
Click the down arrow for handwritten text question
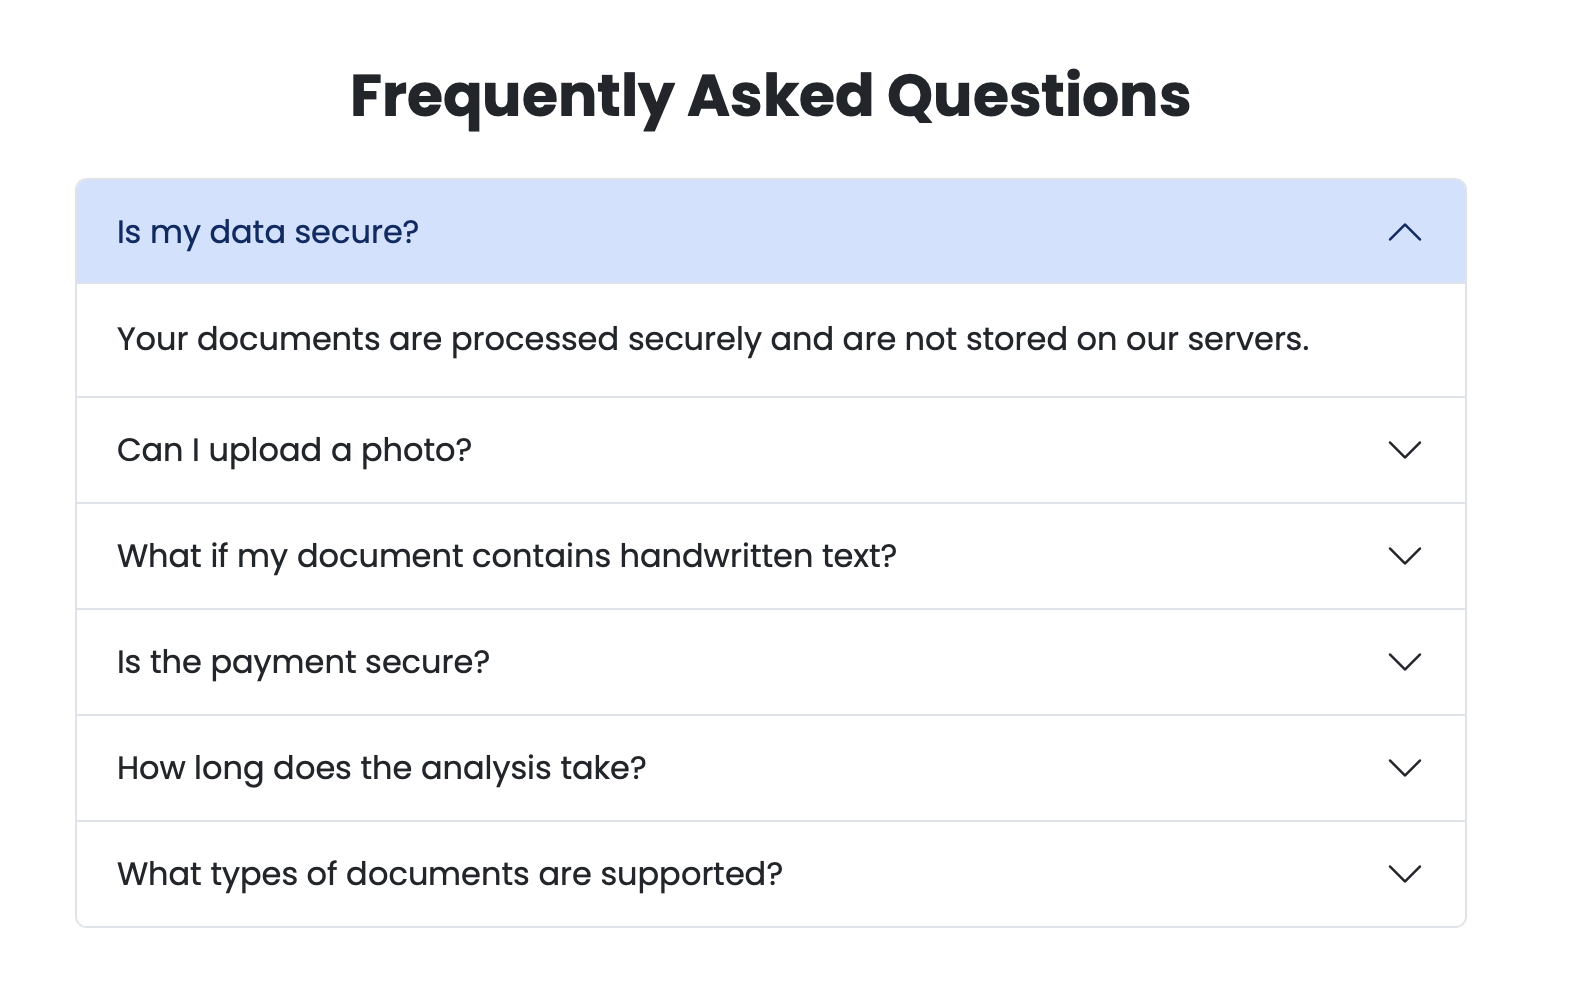pos(1404,556)
